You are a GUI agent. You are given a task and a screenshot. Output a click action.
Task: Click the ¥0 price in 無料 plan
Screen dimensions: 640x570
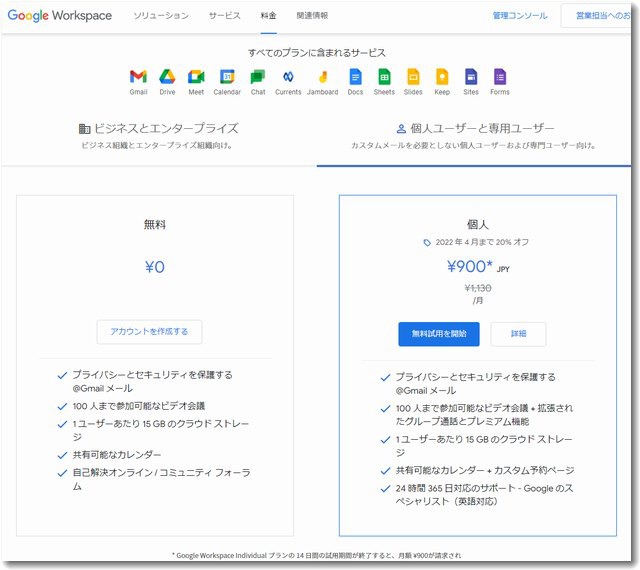[x=155, y=267]
